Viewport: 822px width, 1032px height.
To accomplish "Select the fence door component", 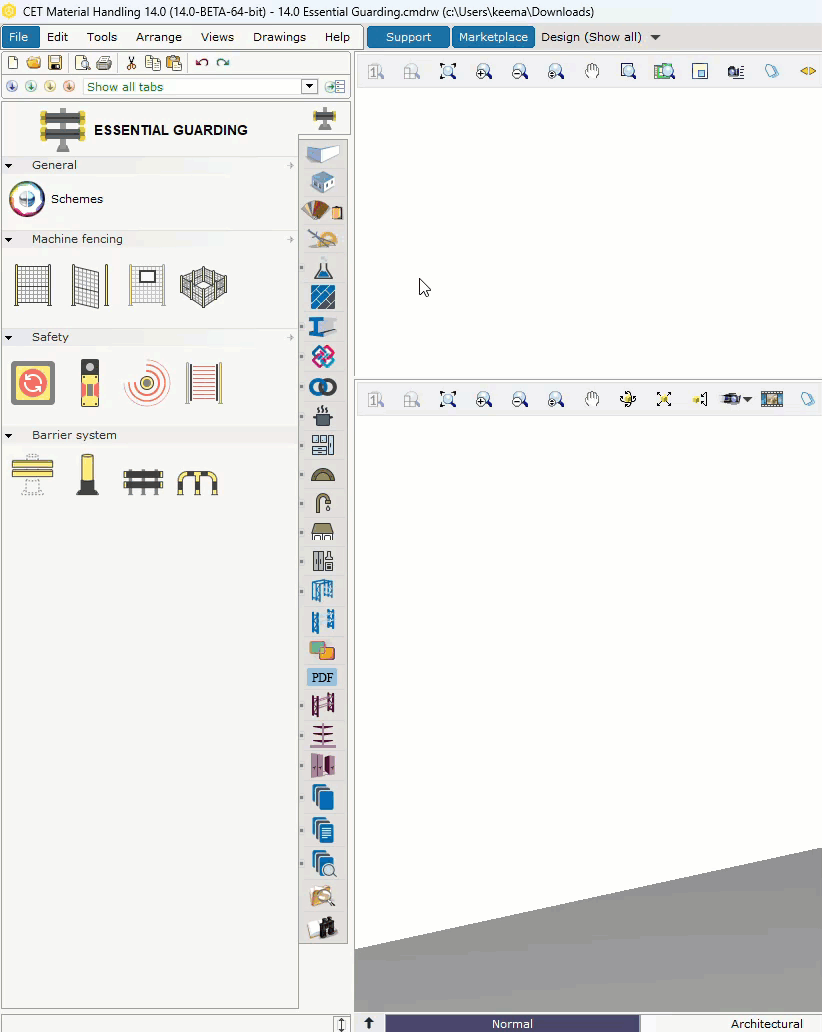I will click(90, 286).
